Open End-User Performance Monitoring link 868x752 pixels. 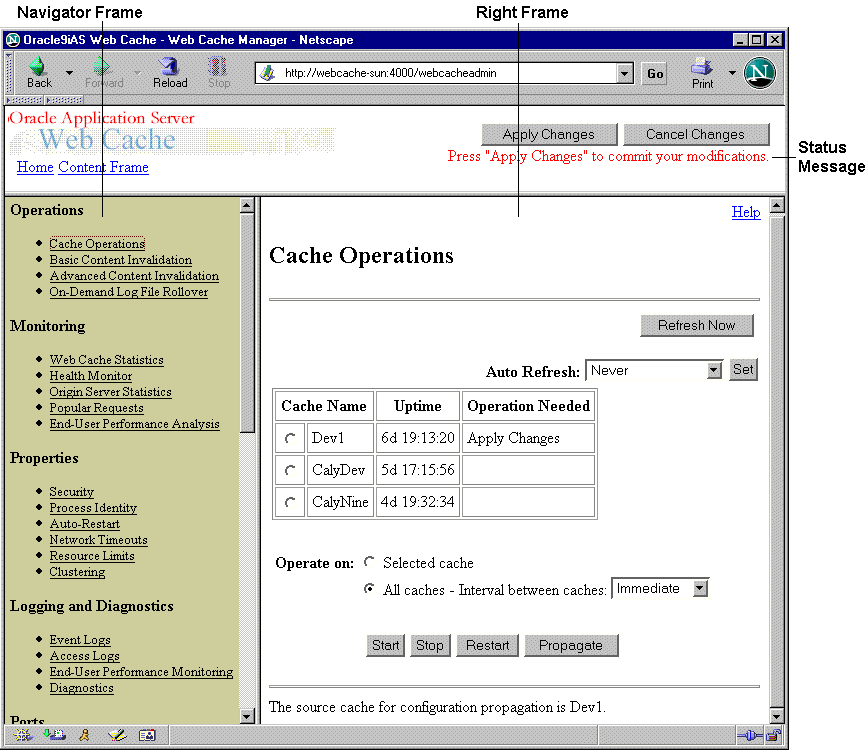click(141, 672)
